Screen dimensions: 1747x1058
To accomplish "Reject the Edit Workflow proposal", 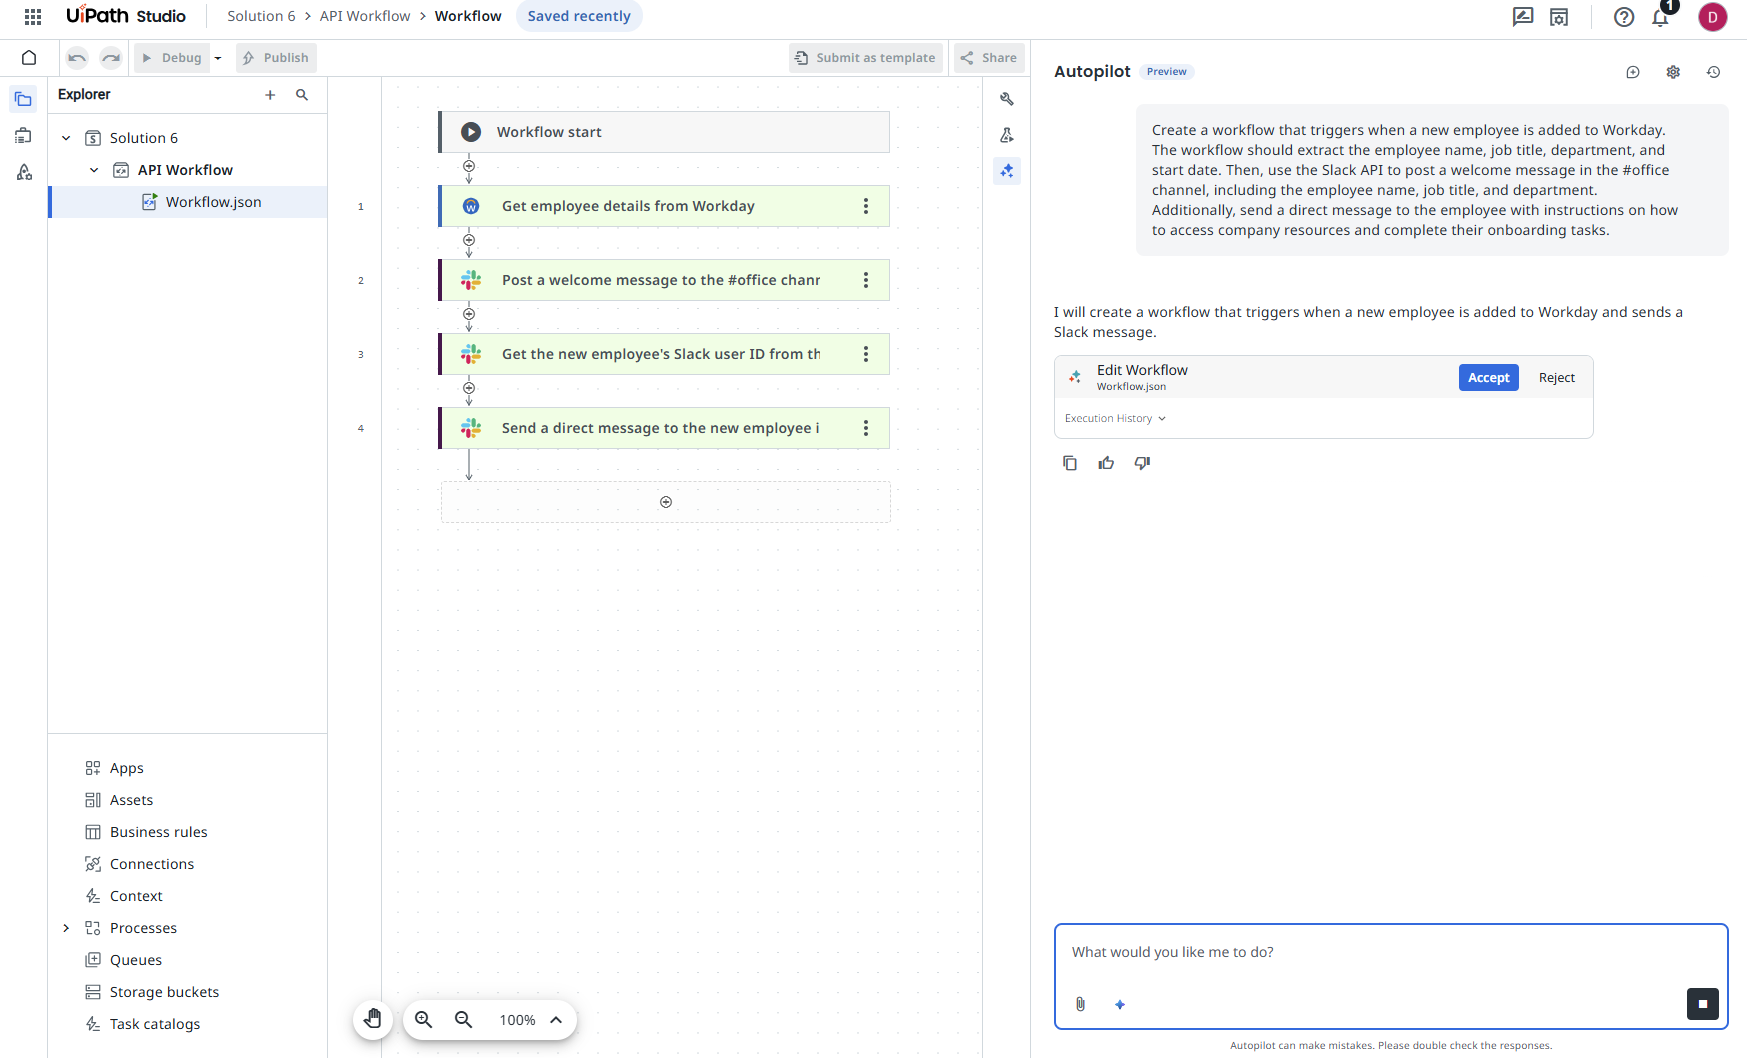I will pyautogui.click(x=1556, y=378).
